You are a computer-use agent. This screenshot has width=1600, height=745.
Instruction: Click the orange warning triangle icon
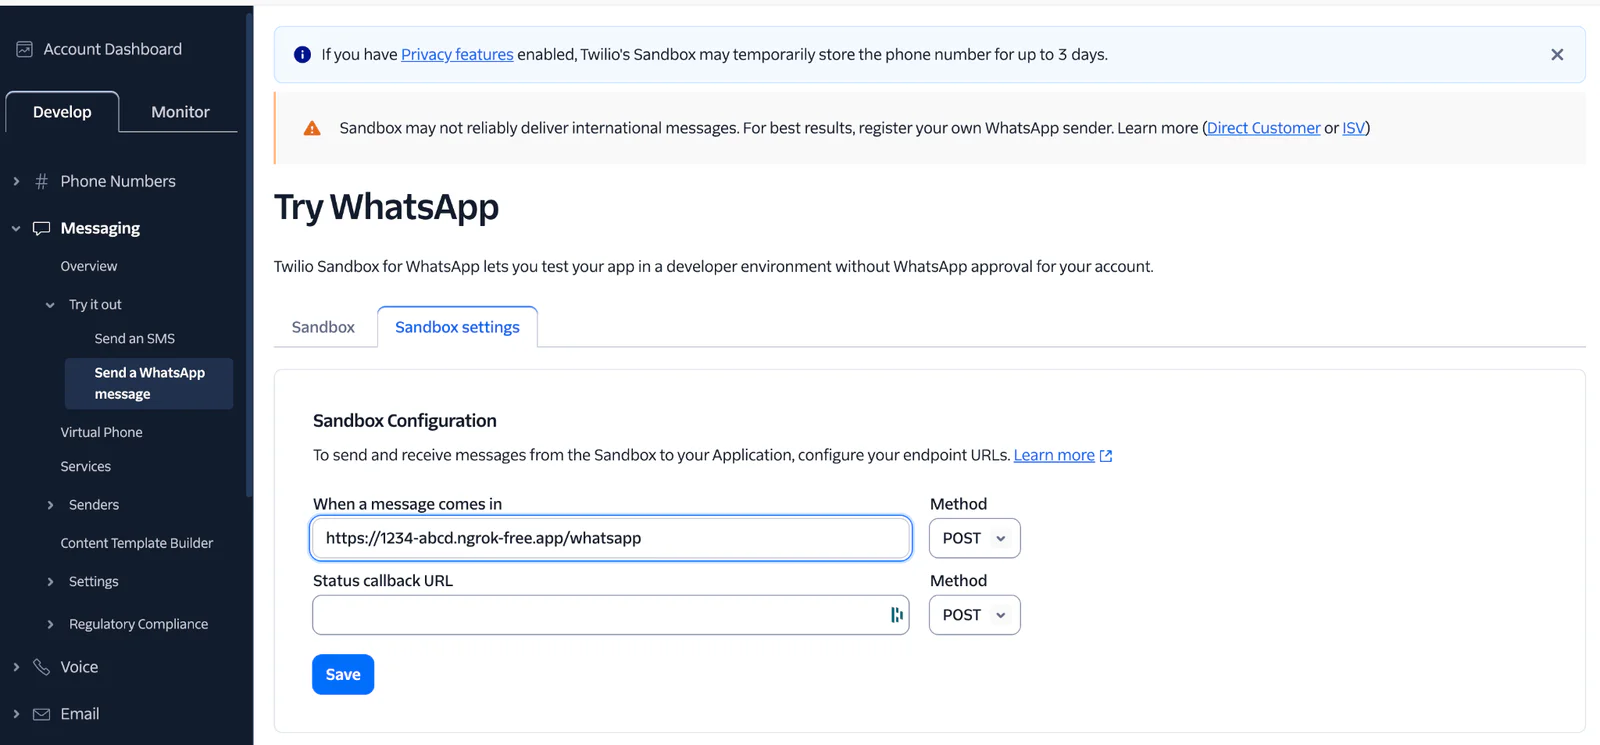(x=312, y=128)
